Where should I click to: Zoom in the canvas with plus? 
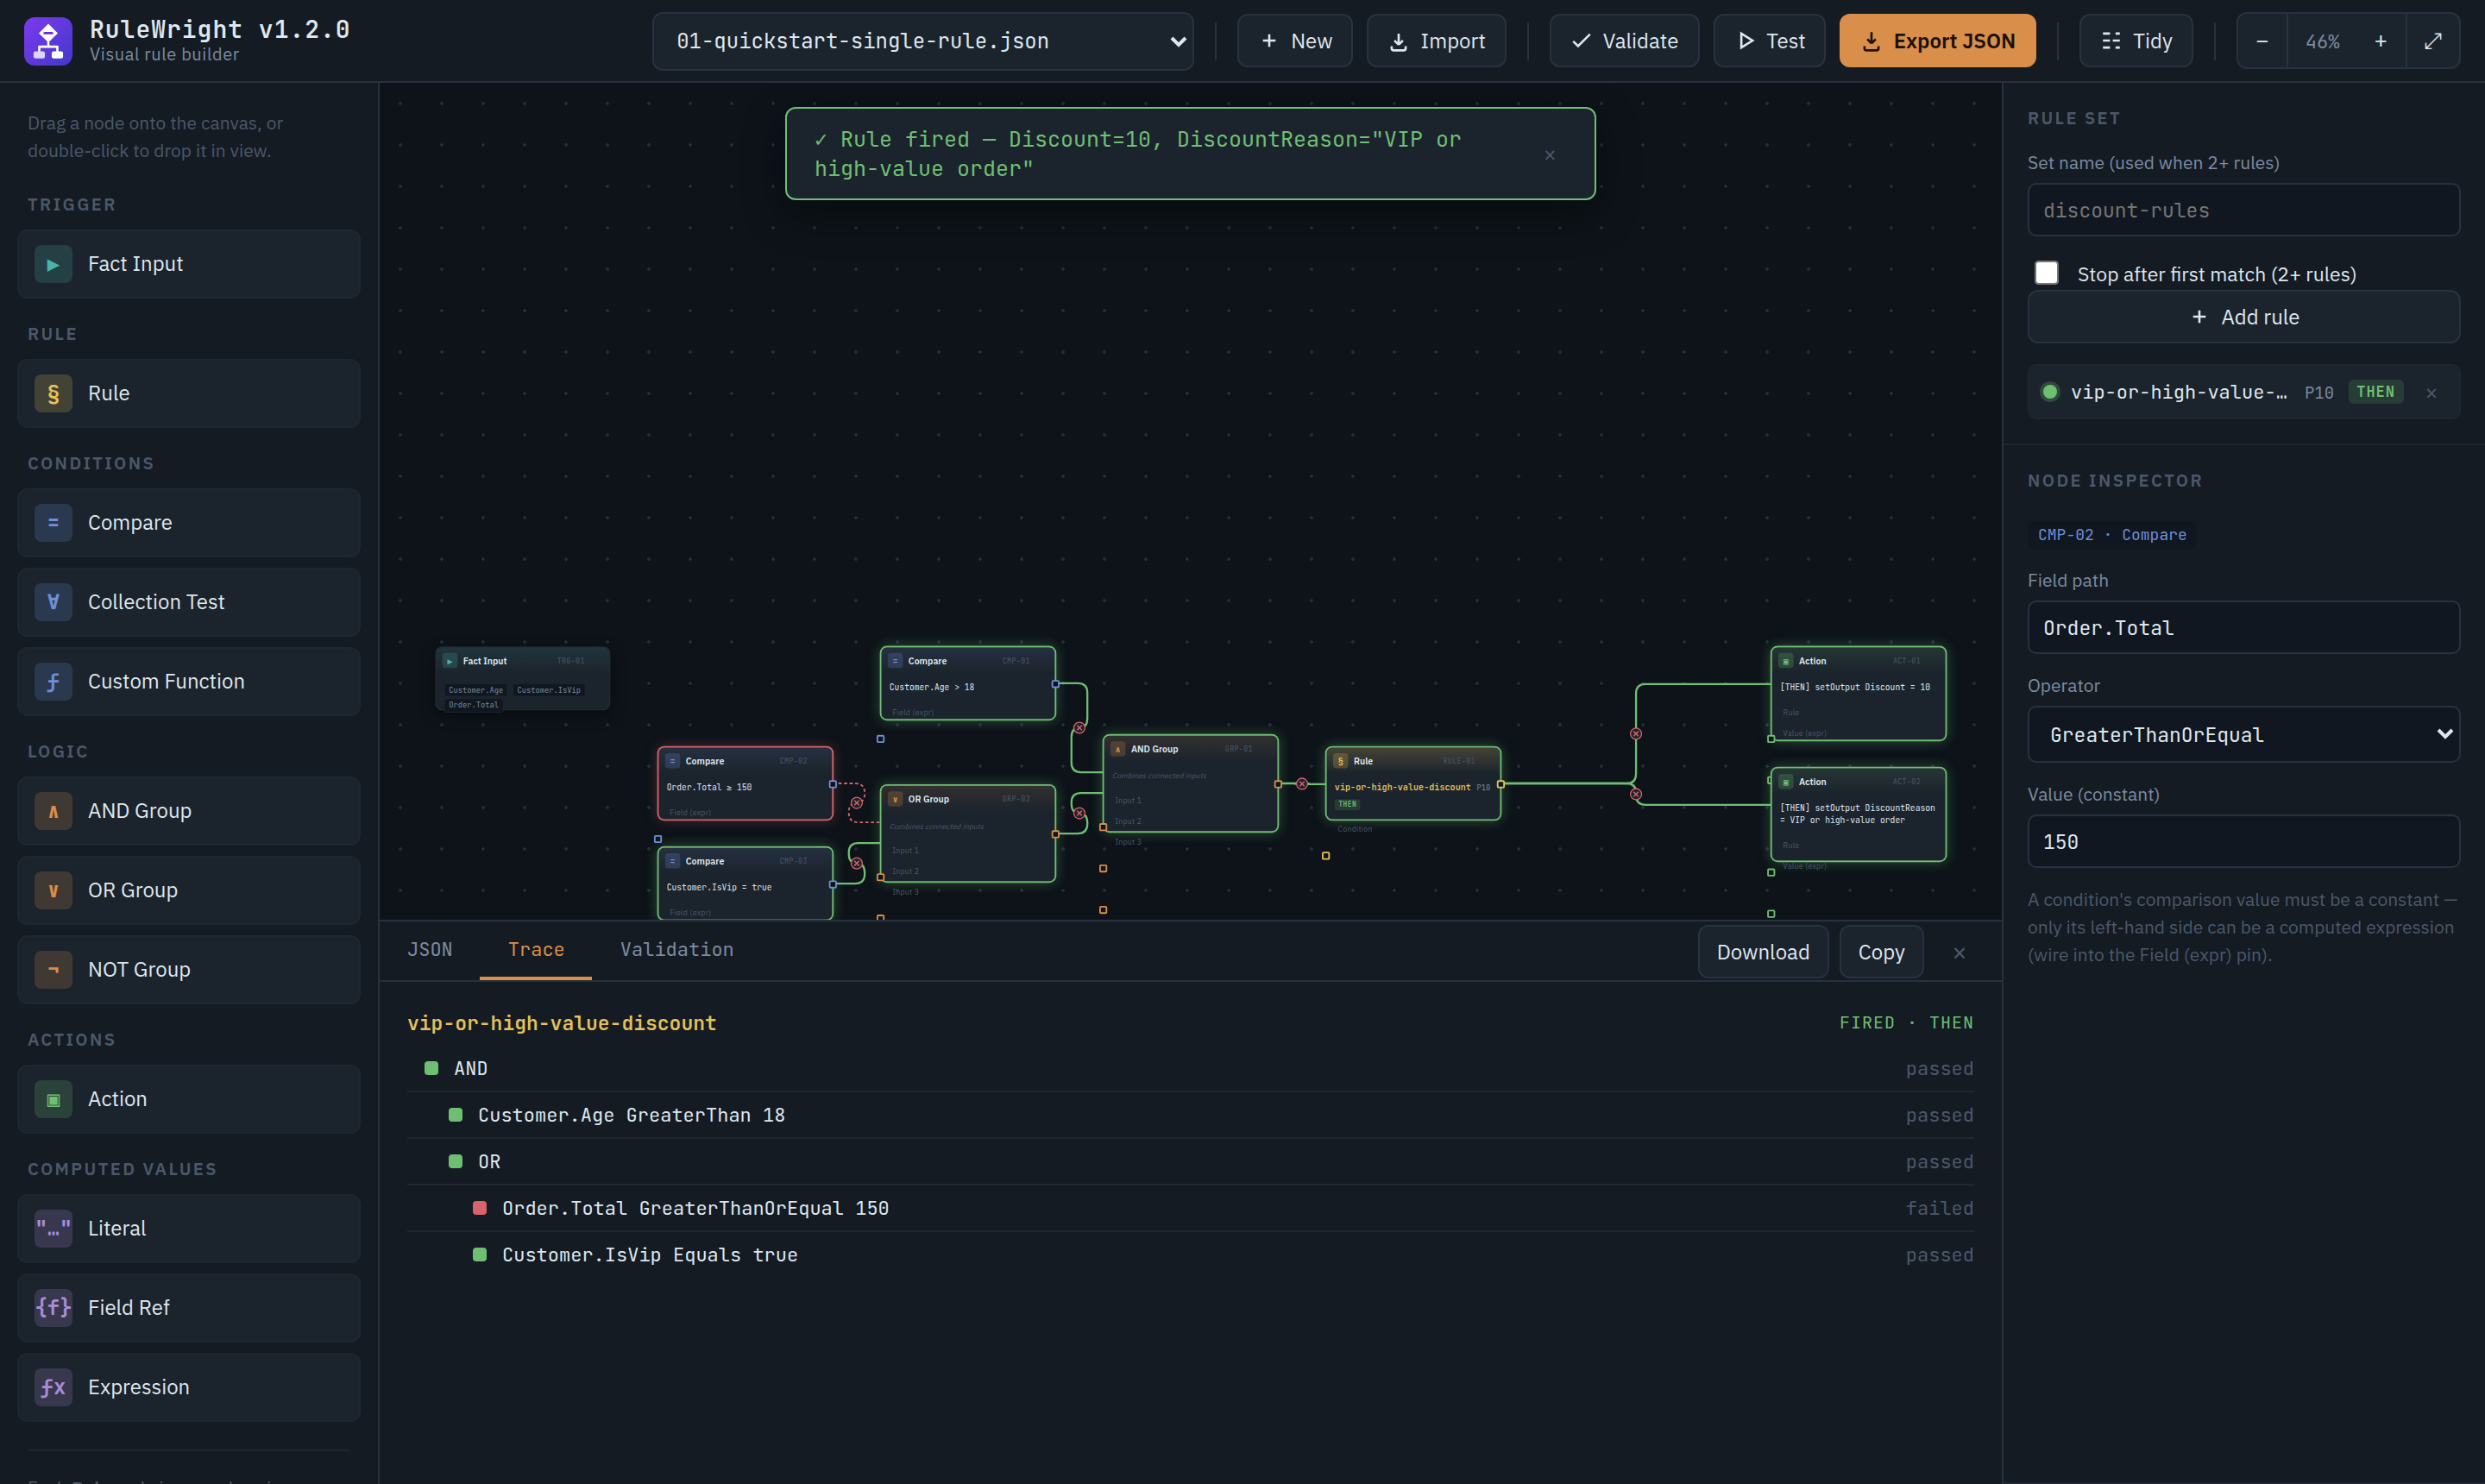2381,41
